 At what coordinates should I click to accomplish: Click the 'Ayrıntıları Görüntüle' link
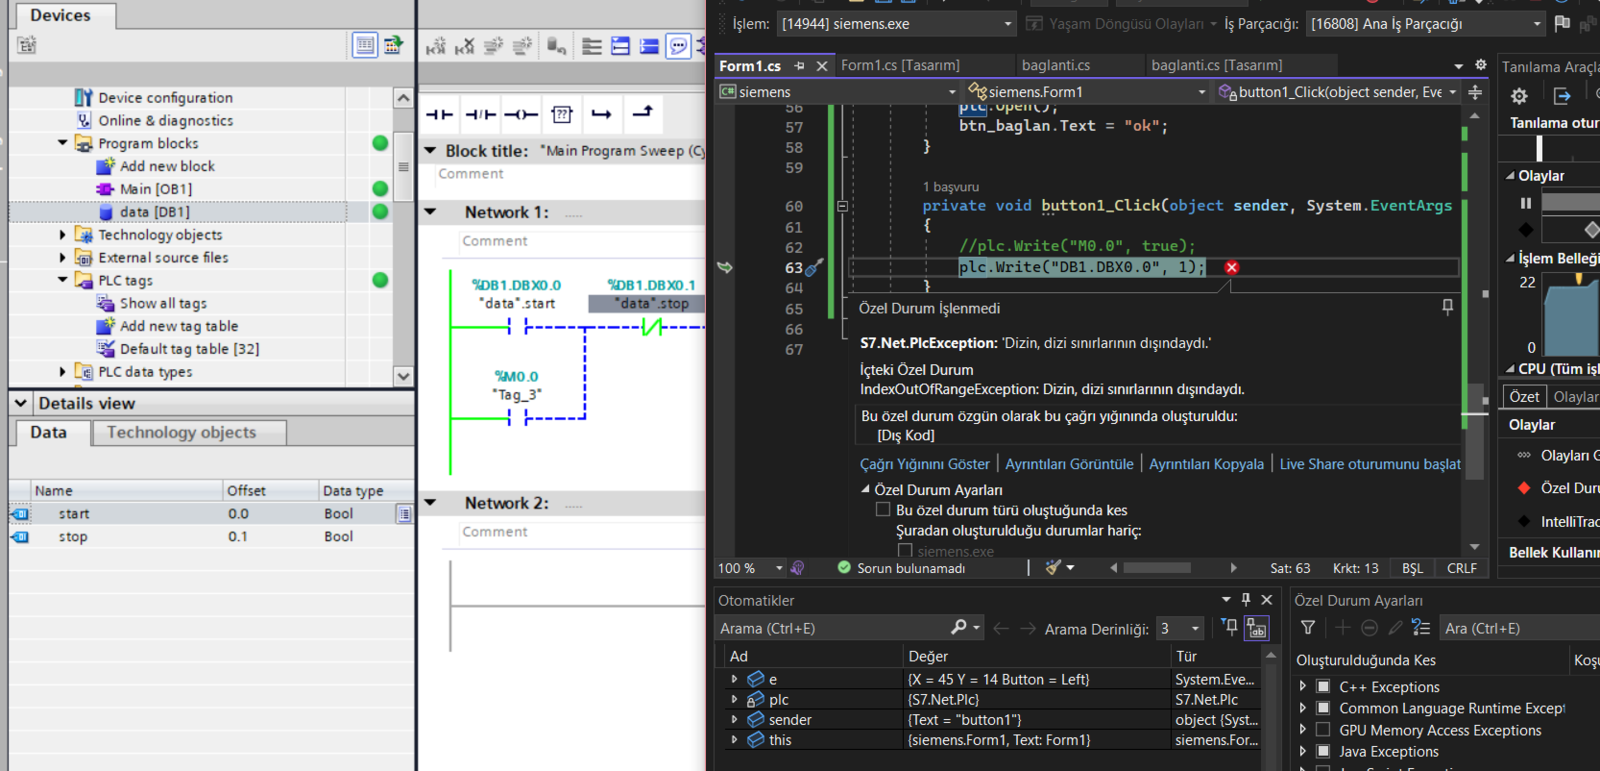pos(1069,464)
